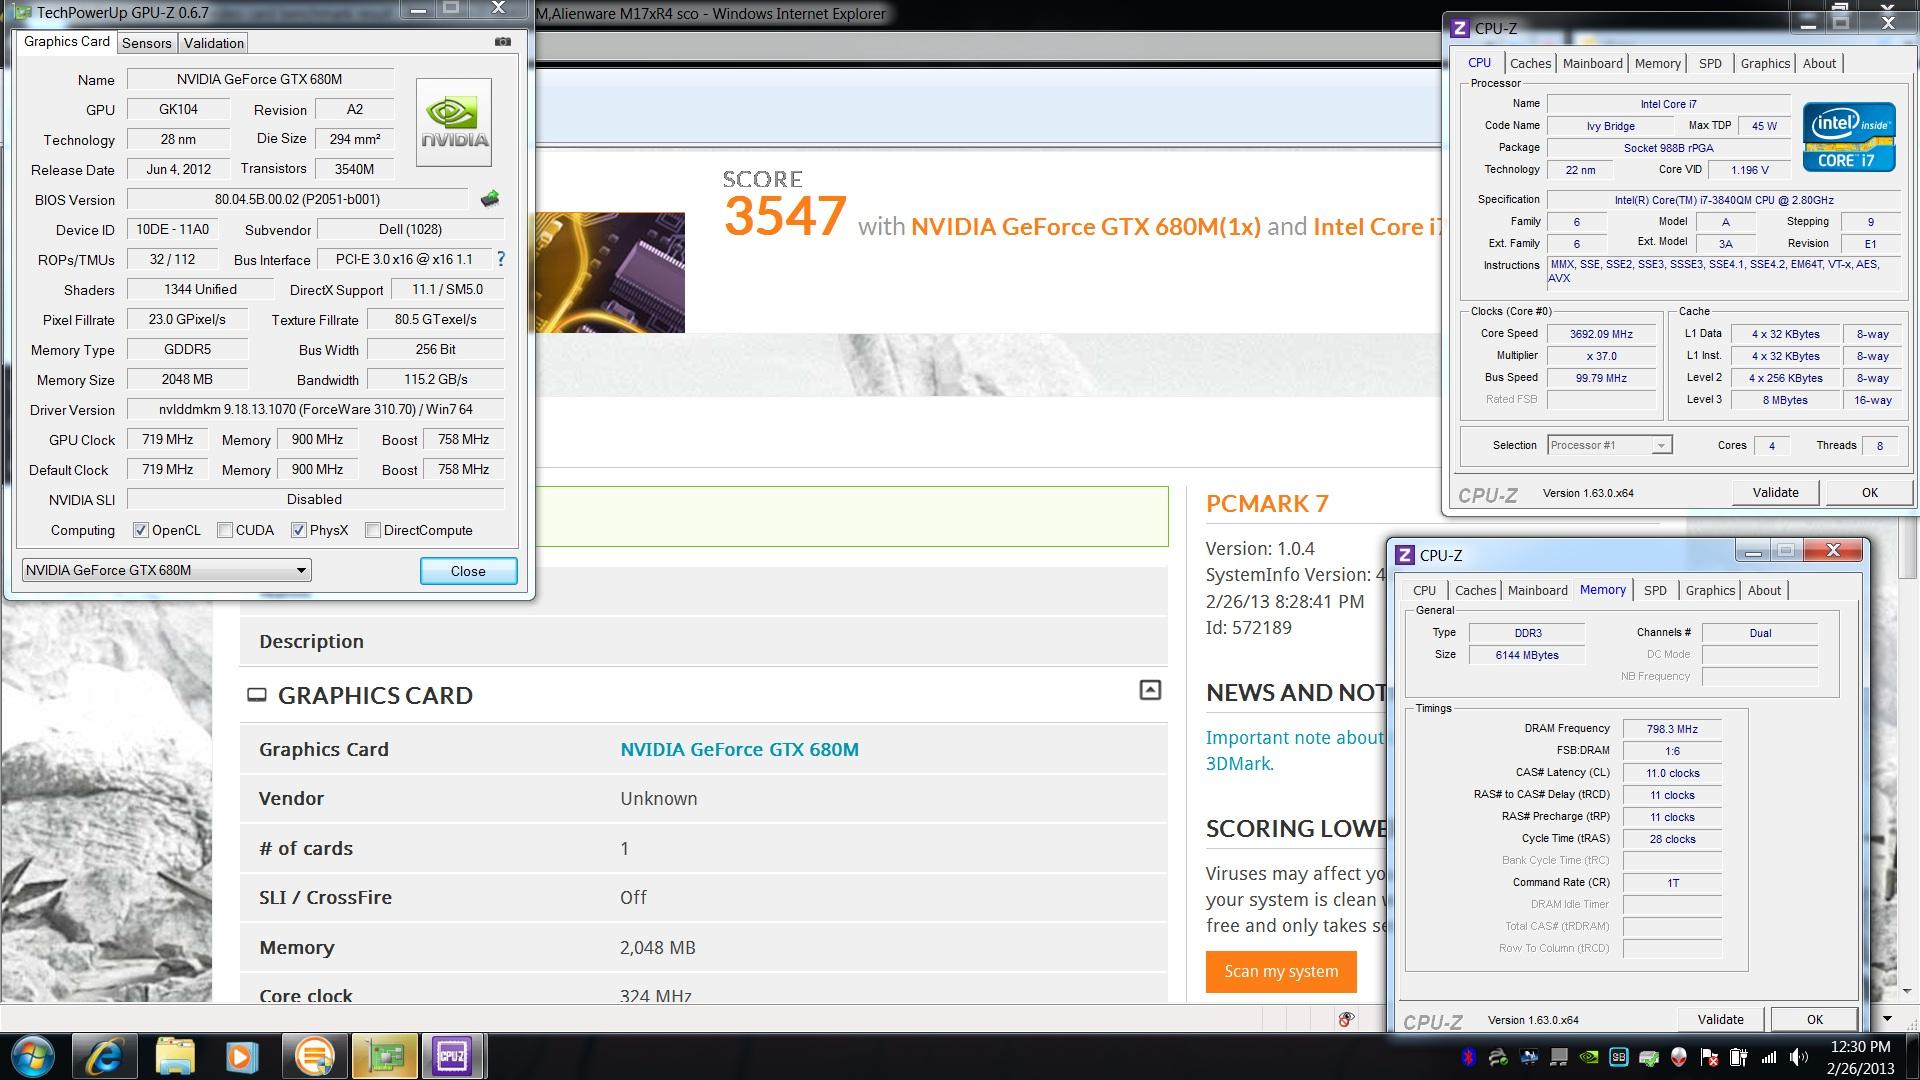
Task: Click Validate in the lower CPU-Z window
Action: coord(1721,1019)
